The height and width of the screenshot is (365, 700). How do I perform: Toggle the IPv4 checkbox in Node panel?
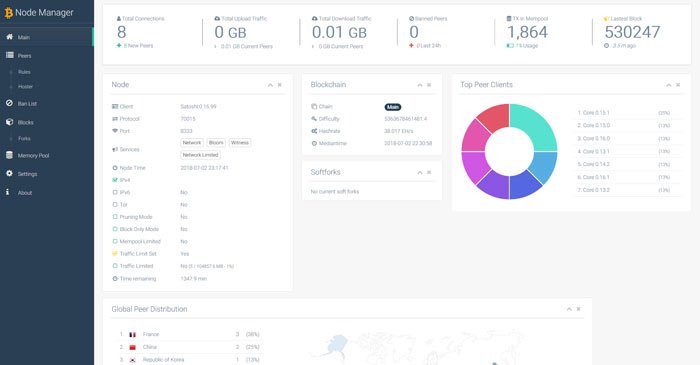click(x=115, y=180)
